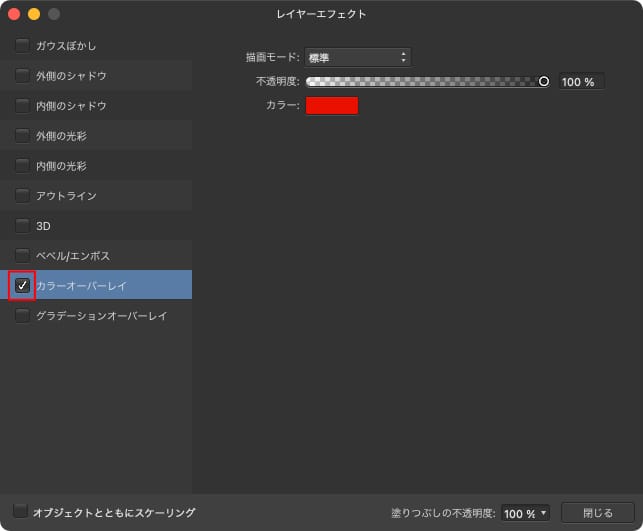Tick the 内側のシャドウ checkbox
This screenshot has width=643, height=531.
tap(22, 105)
